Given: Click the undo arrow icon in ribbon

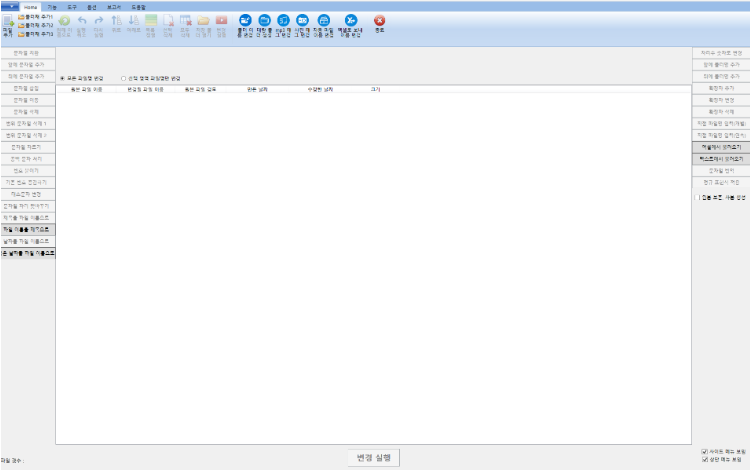Looking at the screenshot, I should (x=82, y=21).
